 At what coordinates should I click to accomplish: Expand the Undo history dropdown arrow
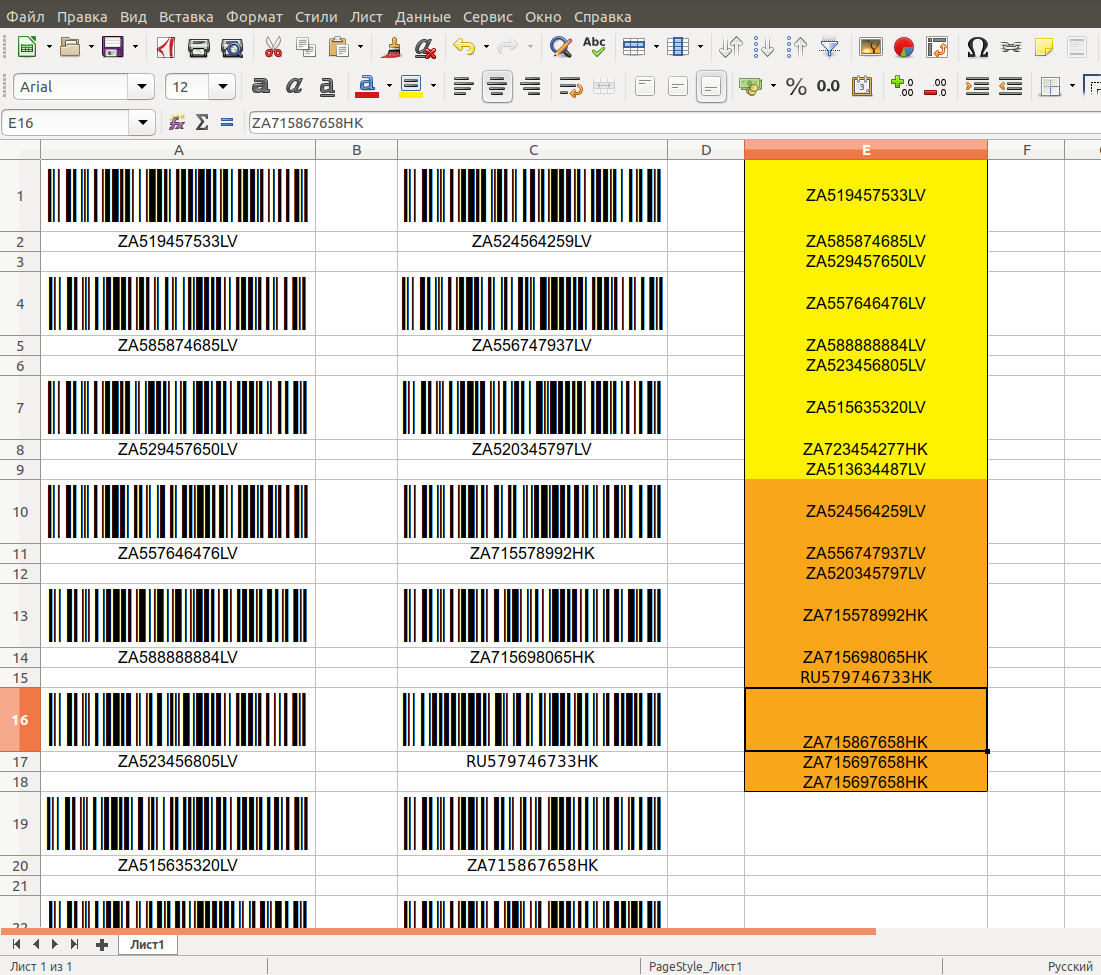coord(487,47)
